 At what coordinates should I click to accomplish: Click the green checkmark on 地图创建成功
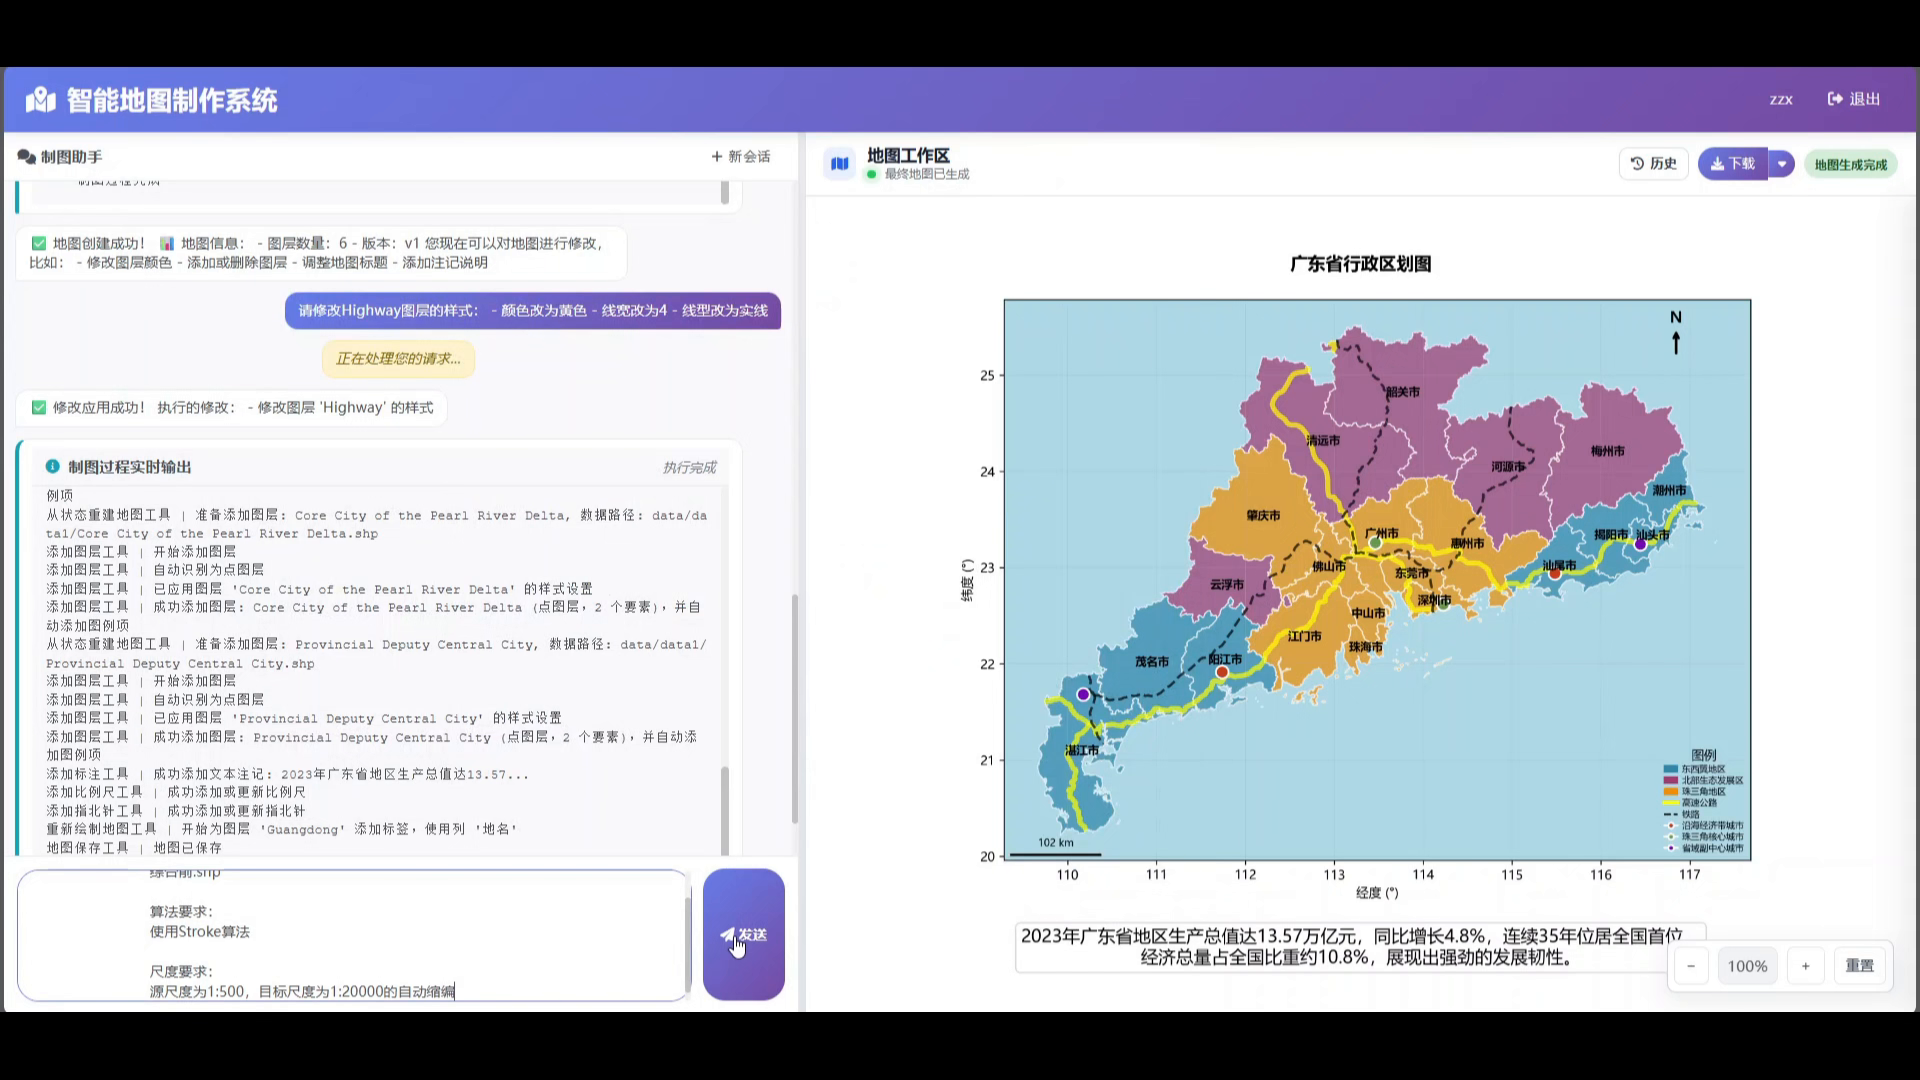pyautogui.click(x=39, y=243)
